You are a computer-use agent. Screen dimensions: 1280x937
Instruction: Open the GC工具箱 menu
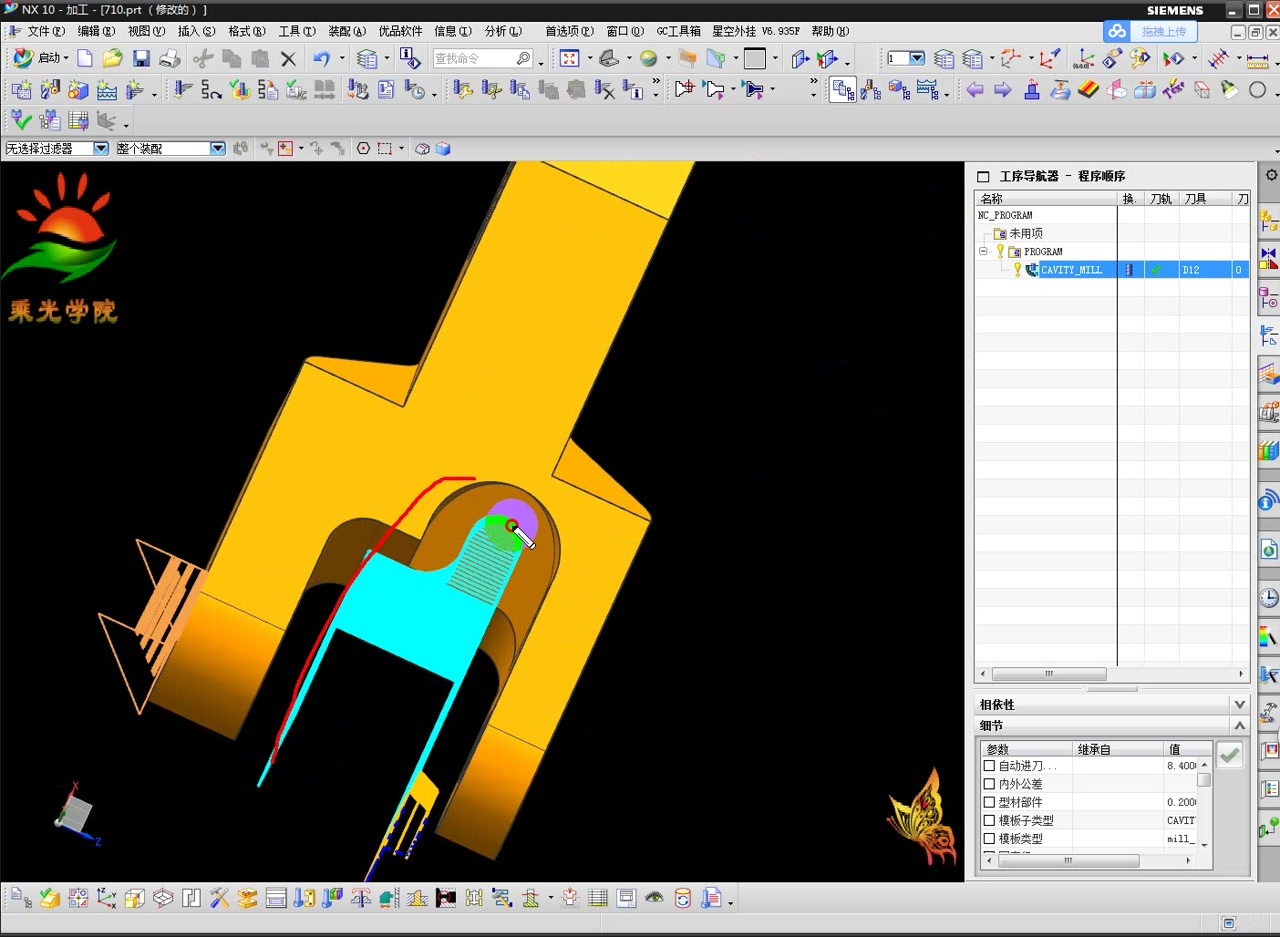point(678,31)
